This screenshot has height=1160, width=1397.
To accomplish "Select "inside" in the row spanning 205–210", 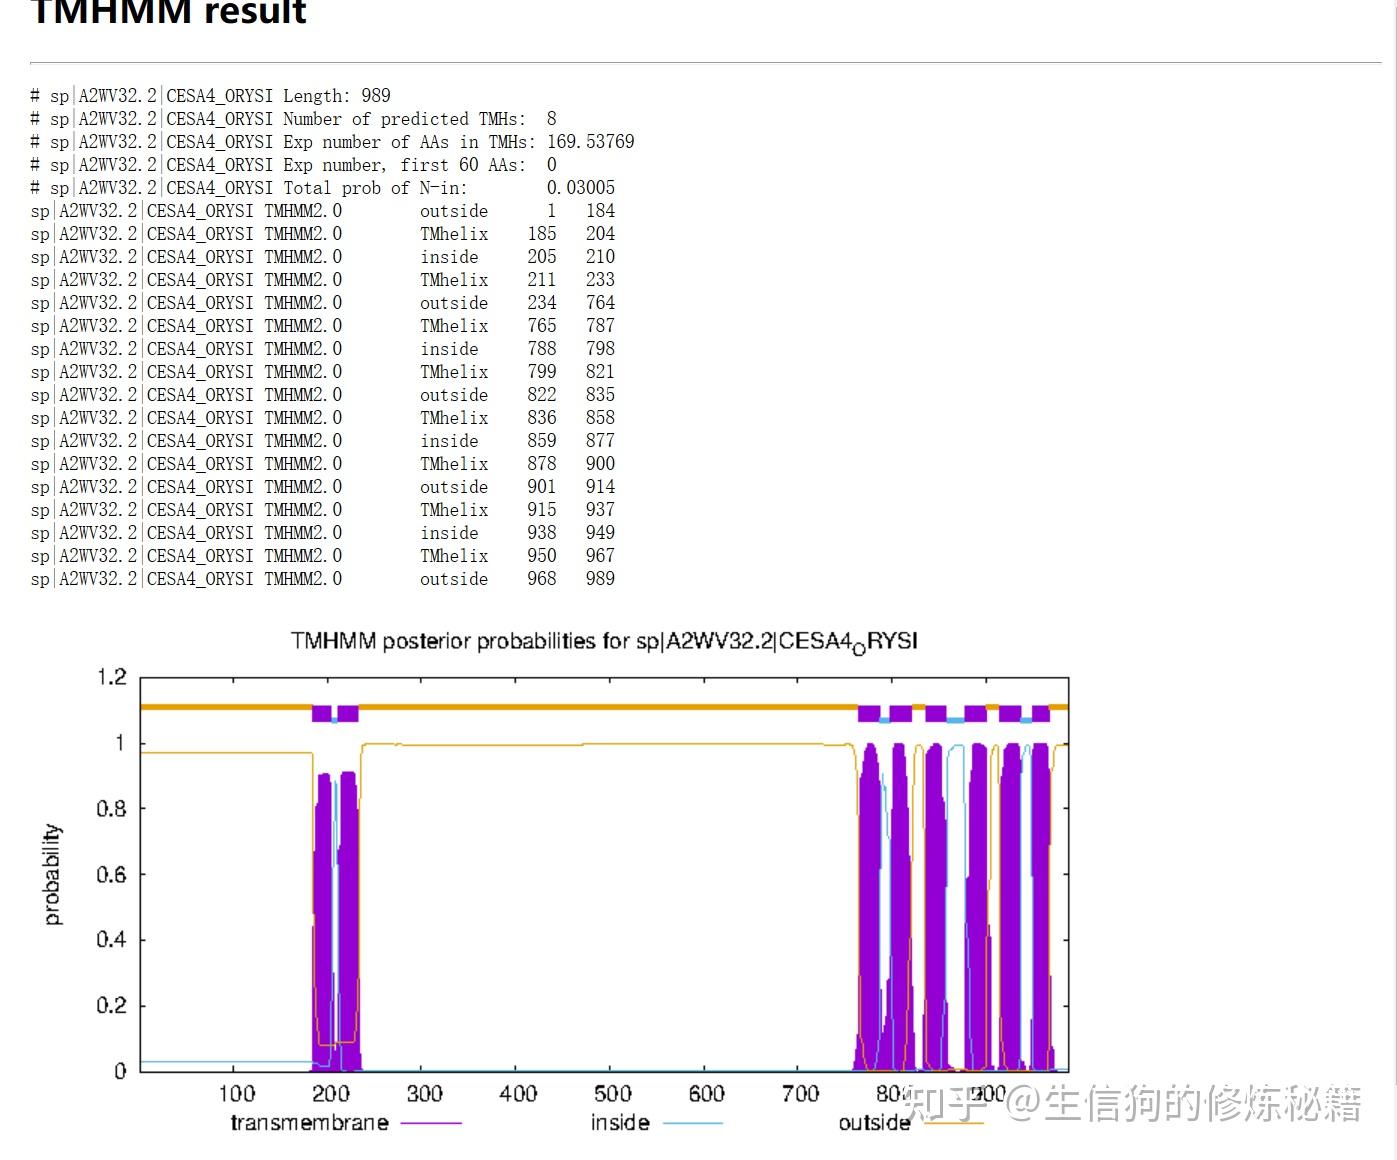I will (x=449, y=257).
